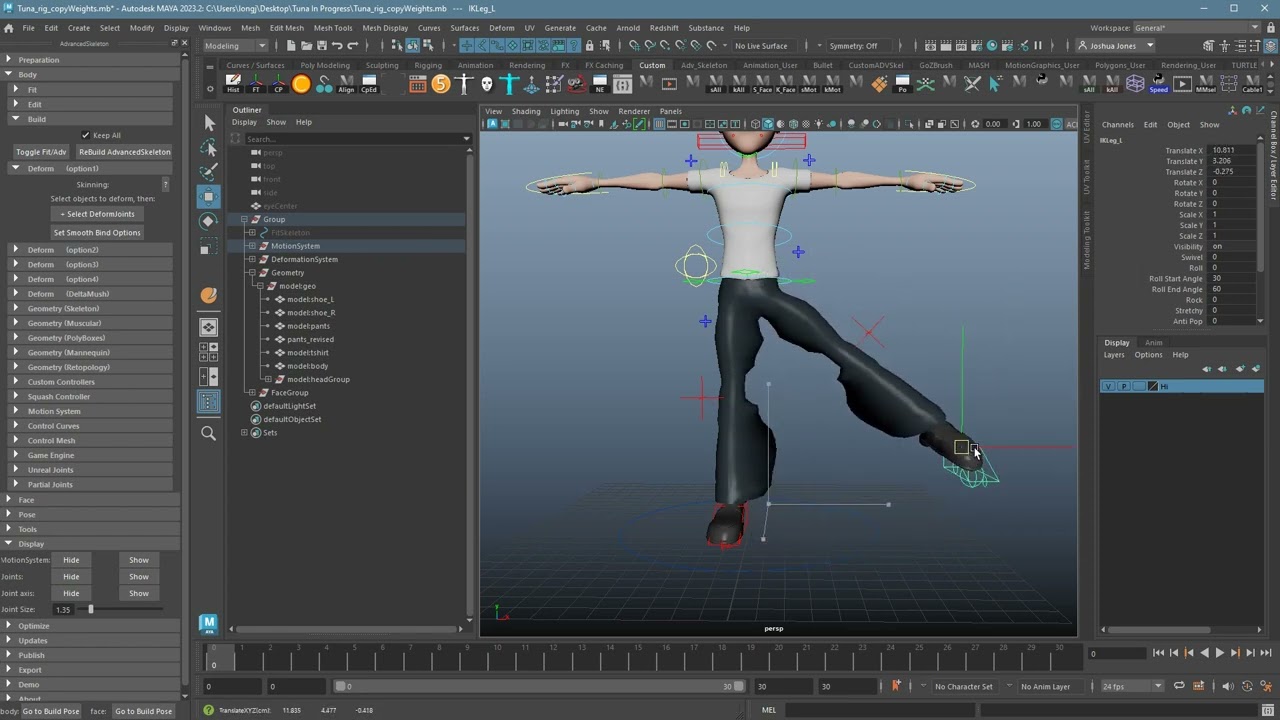
Task: Hide the MotionSystem display
Action: (x=71, y=560)
